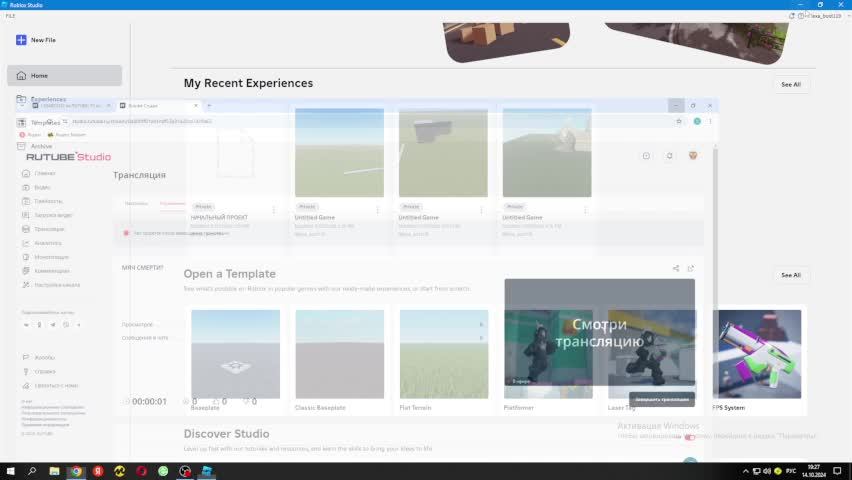Image resolution: width=852 pixels, height=480 pixels.
Task: Open the Roblox account dropdown at top right
Action: coord(826,16)
